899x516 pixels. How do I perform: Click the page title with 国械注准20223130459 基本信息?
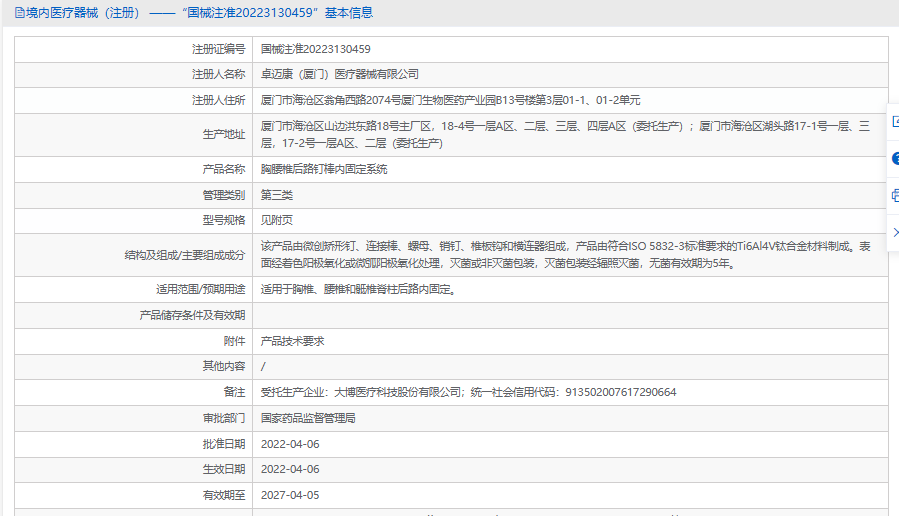[x=200, y=13]
